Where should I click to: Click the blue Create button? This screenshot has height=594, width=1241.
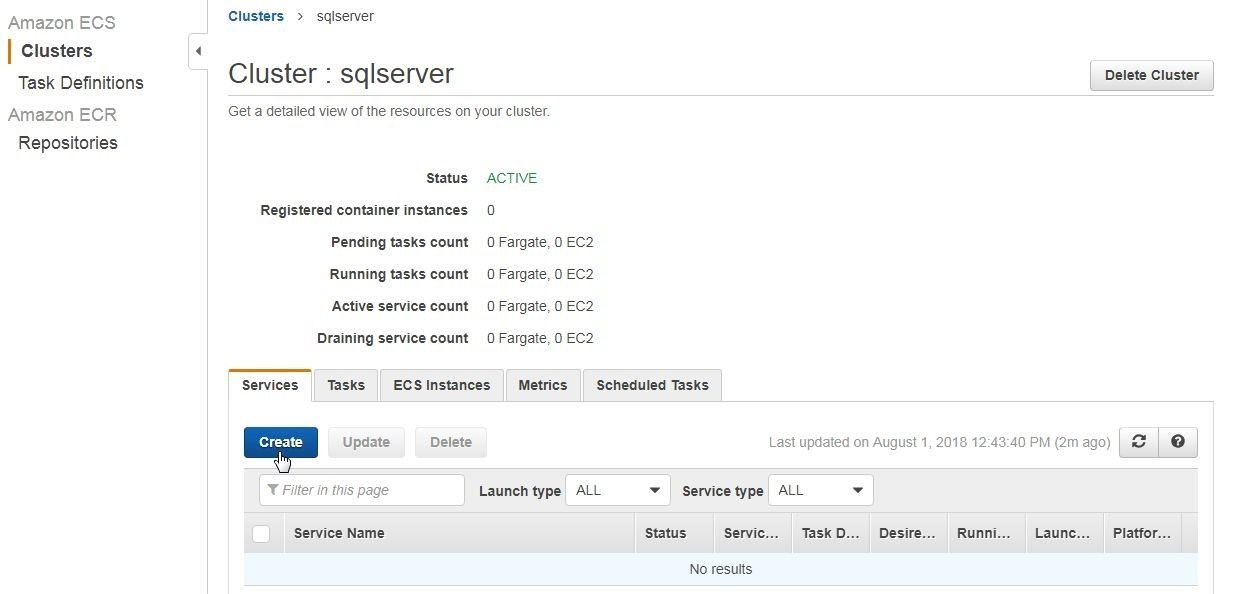point(281,442)
